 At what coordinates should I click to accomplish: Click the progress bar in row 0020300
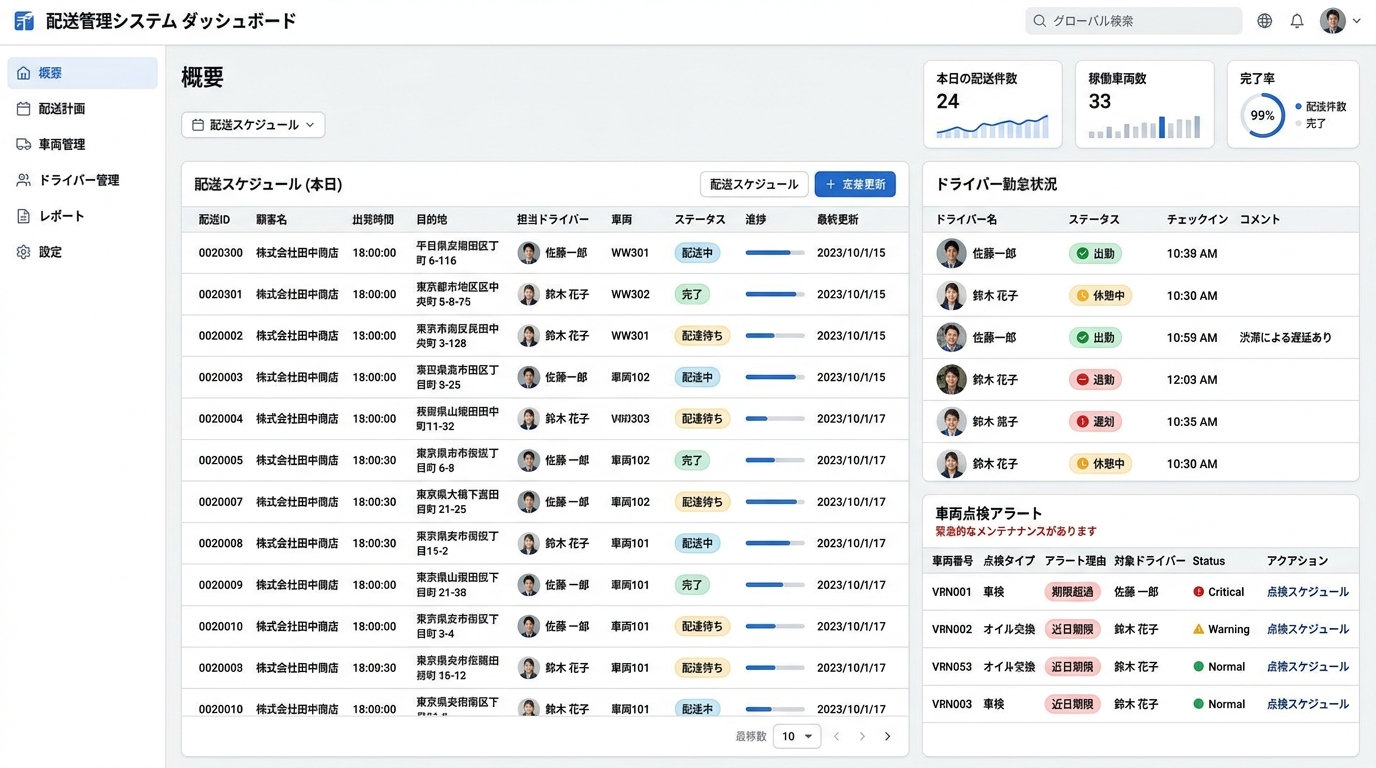[775, 253]
